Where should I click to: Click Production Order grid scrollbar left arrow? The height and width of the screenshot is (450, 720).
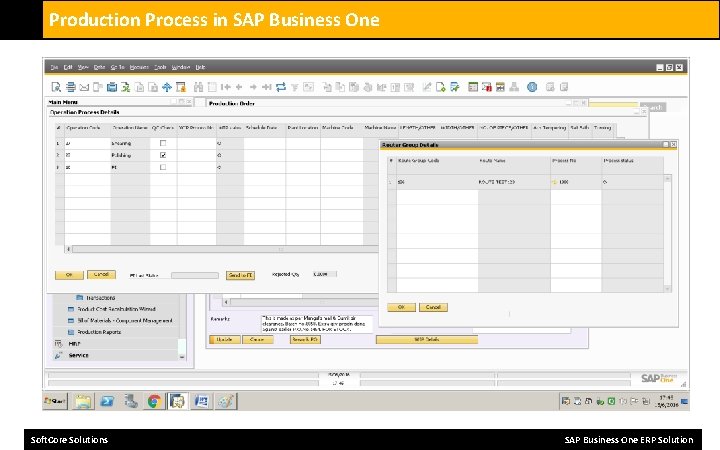[226, 302]
